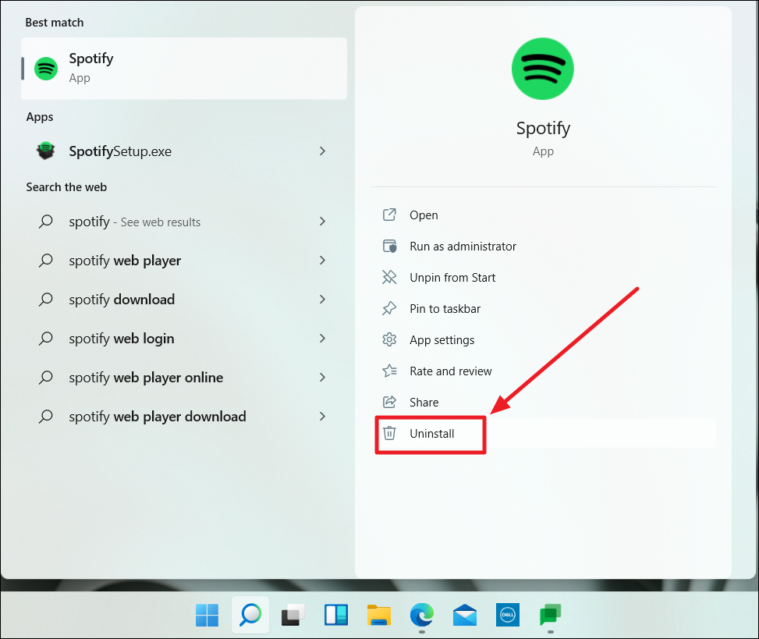The width and height of the screenshot is (759, 639).
Task: Launch File Explorer from taskbar
Action: (x=379, y=615)
